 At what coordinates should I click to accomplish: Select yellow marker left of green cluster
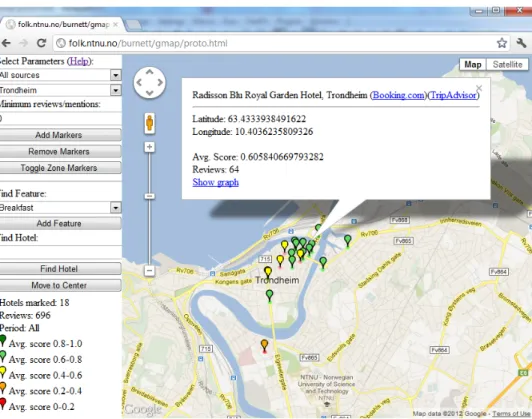[x=285, y=247]
